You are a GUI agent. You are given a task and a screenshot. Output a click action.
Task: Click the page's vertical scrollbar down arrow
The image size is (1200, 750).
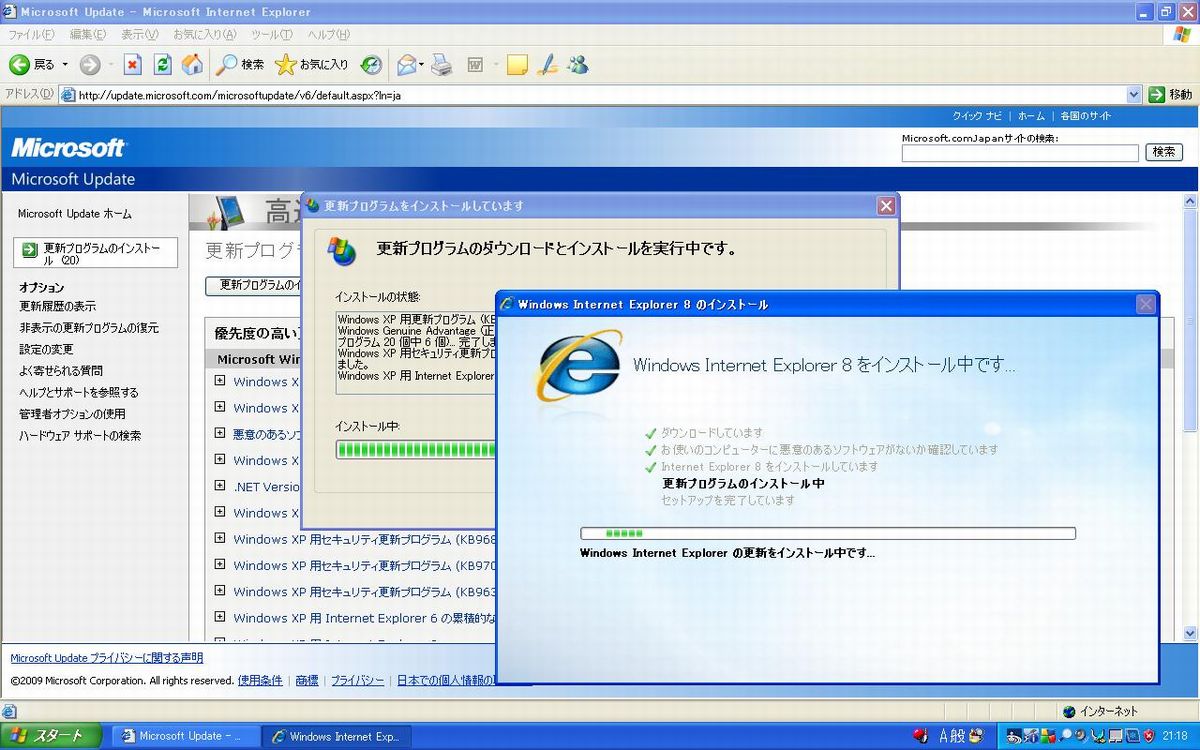pos(1190,633)
